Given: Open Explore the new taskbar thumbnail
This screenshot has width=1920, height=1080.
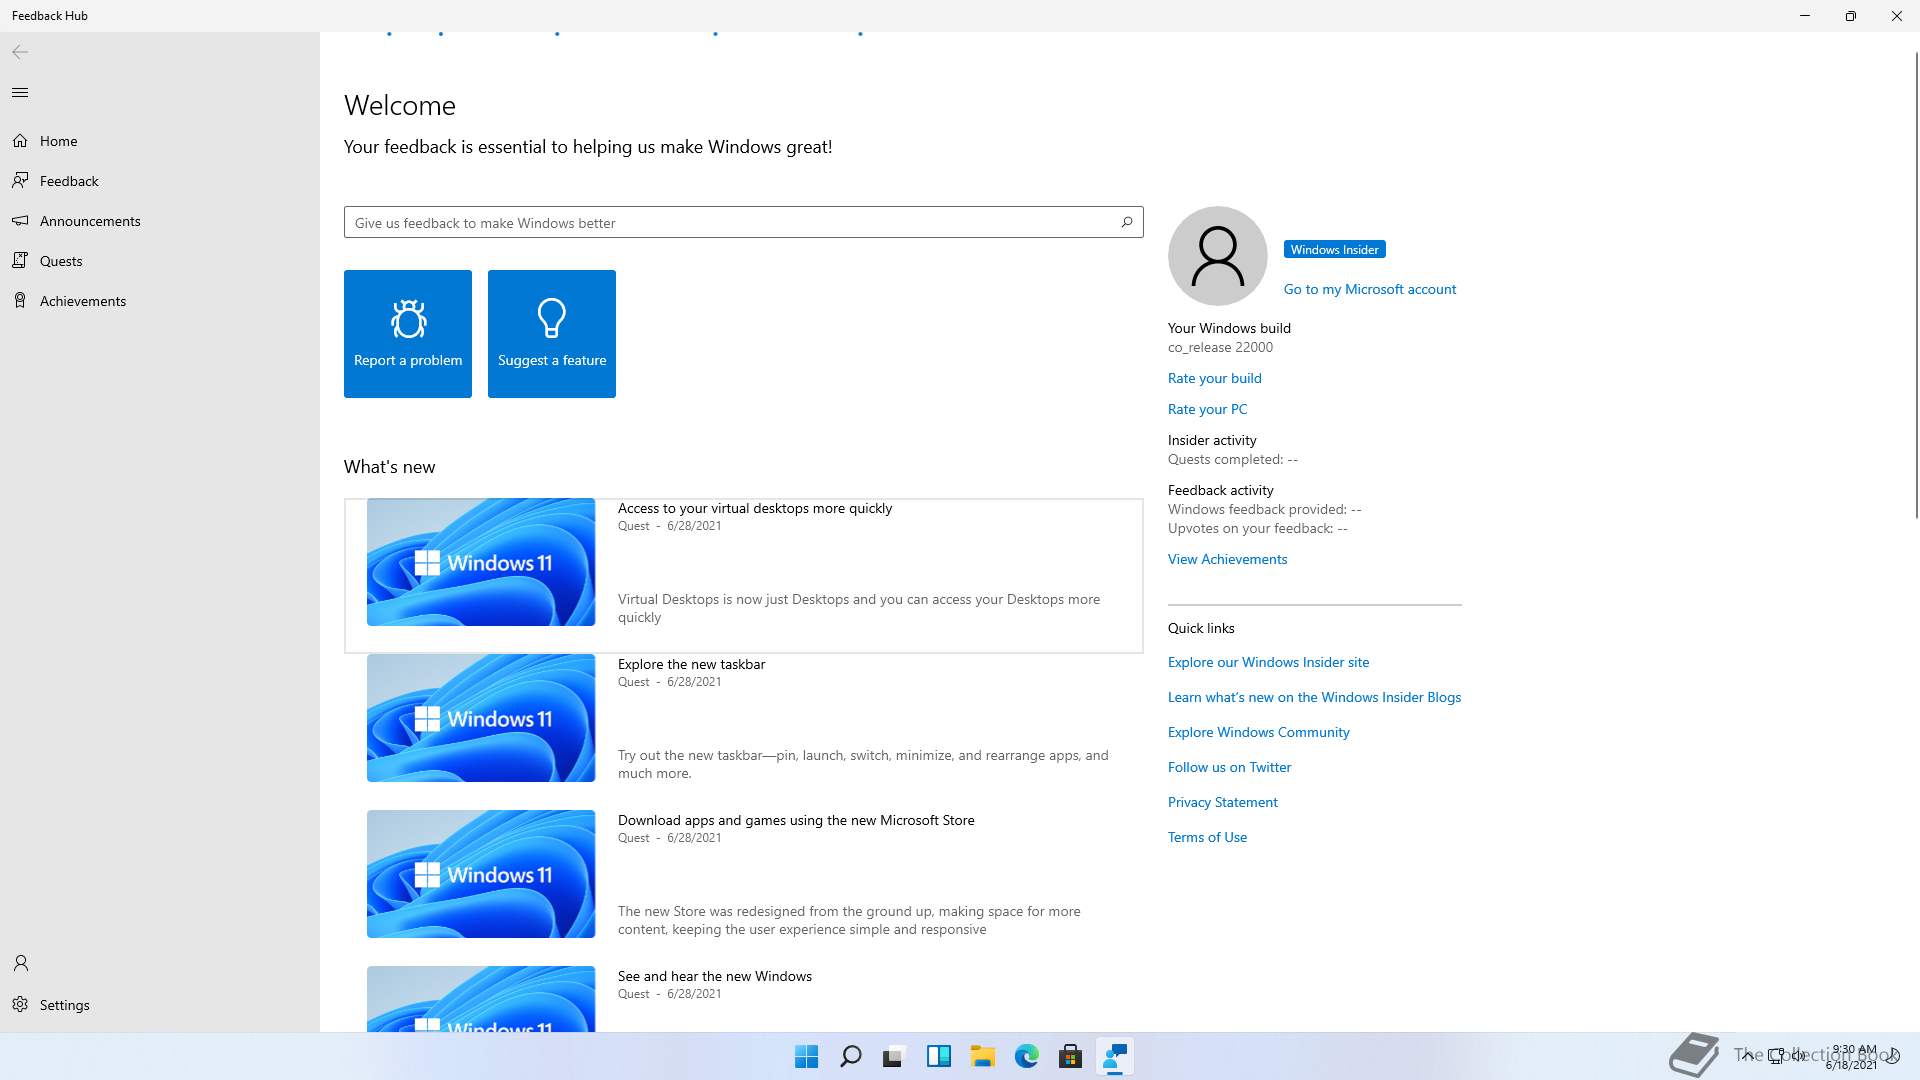Looking at the screenshot, I should tap(481, 718).
